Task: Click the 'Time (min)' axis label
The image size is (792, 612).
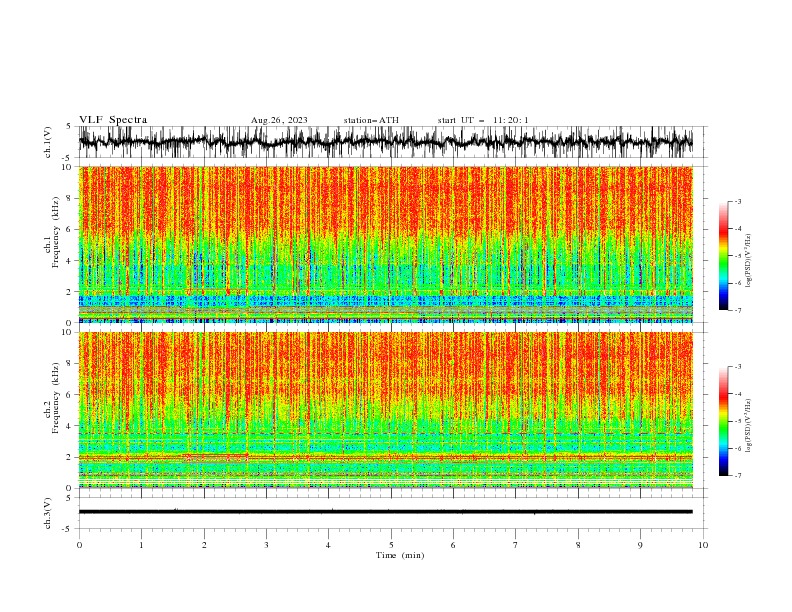Action: (400, 555)
